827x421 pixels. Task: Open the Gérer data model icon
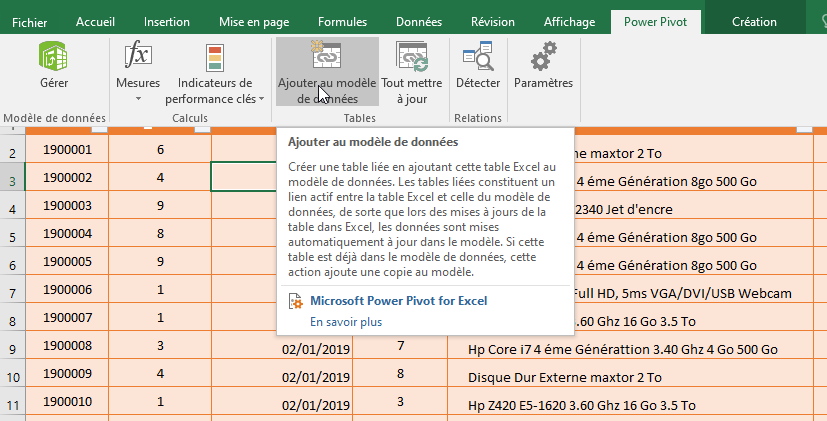point(53,56)
